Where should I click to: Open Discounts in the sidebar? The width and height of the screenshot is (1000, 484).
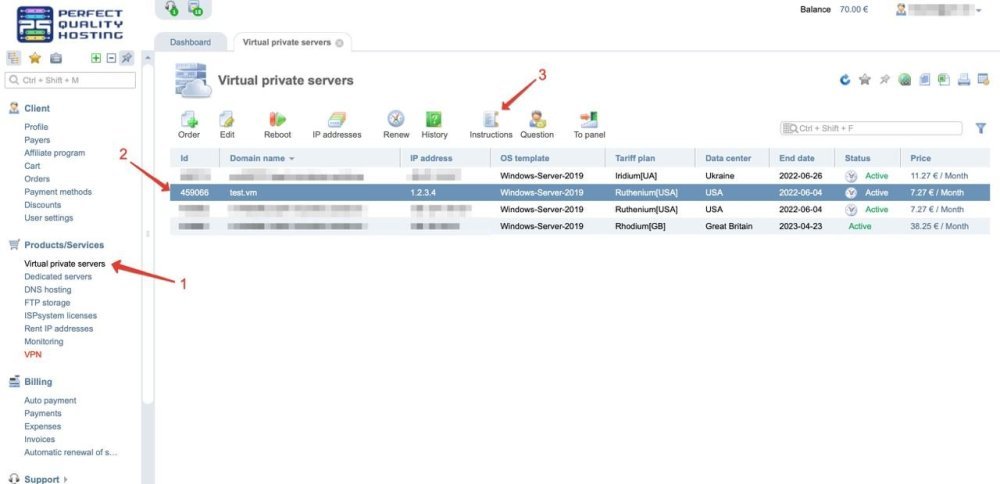43,205
